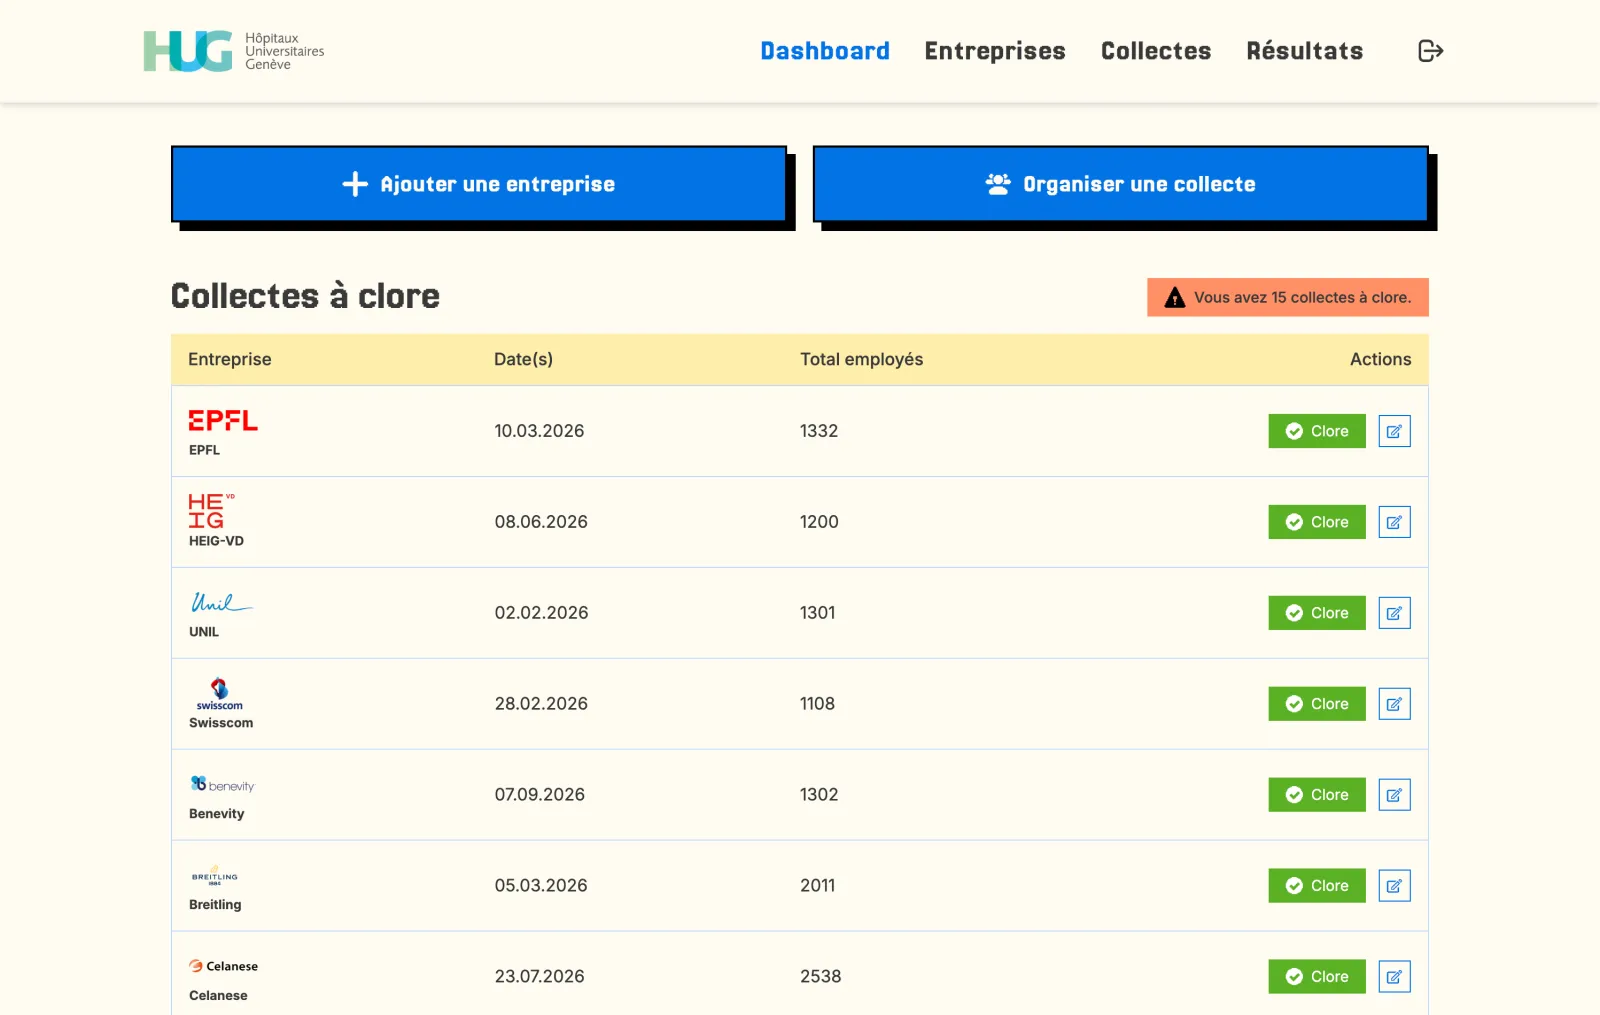This screenshot has width=1600, height=1015.
Task: Edit the Swisscom collecte entry
Action: pyautogui.click(x=1394, y=704)
